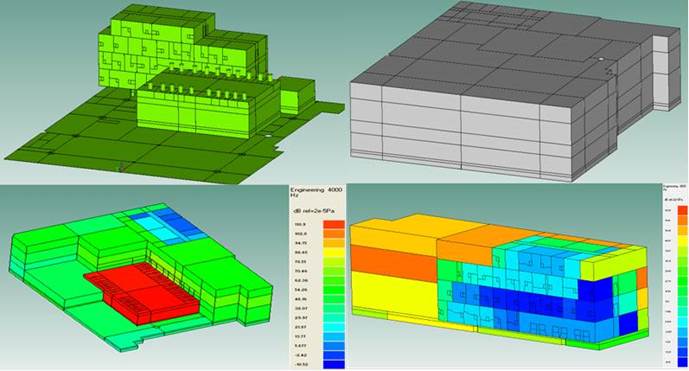Select the red panel in the bottom-left model

(x=143, y=294)
